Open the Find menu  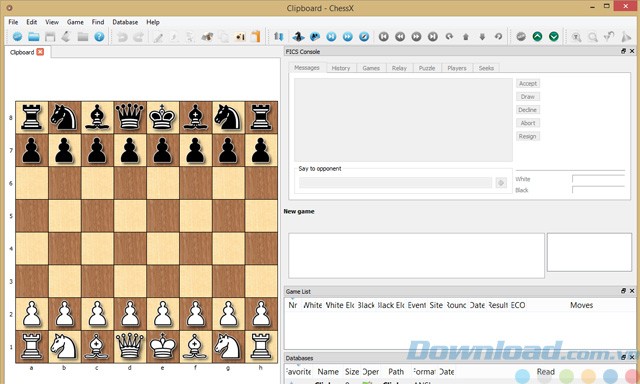(98, 22)
